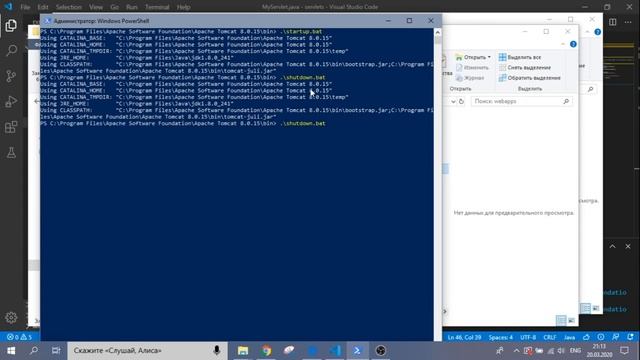640x360 pixels.
Task: Open the Extensions view in VS Code
Action: pyautogui.click(x=11, y=127)
